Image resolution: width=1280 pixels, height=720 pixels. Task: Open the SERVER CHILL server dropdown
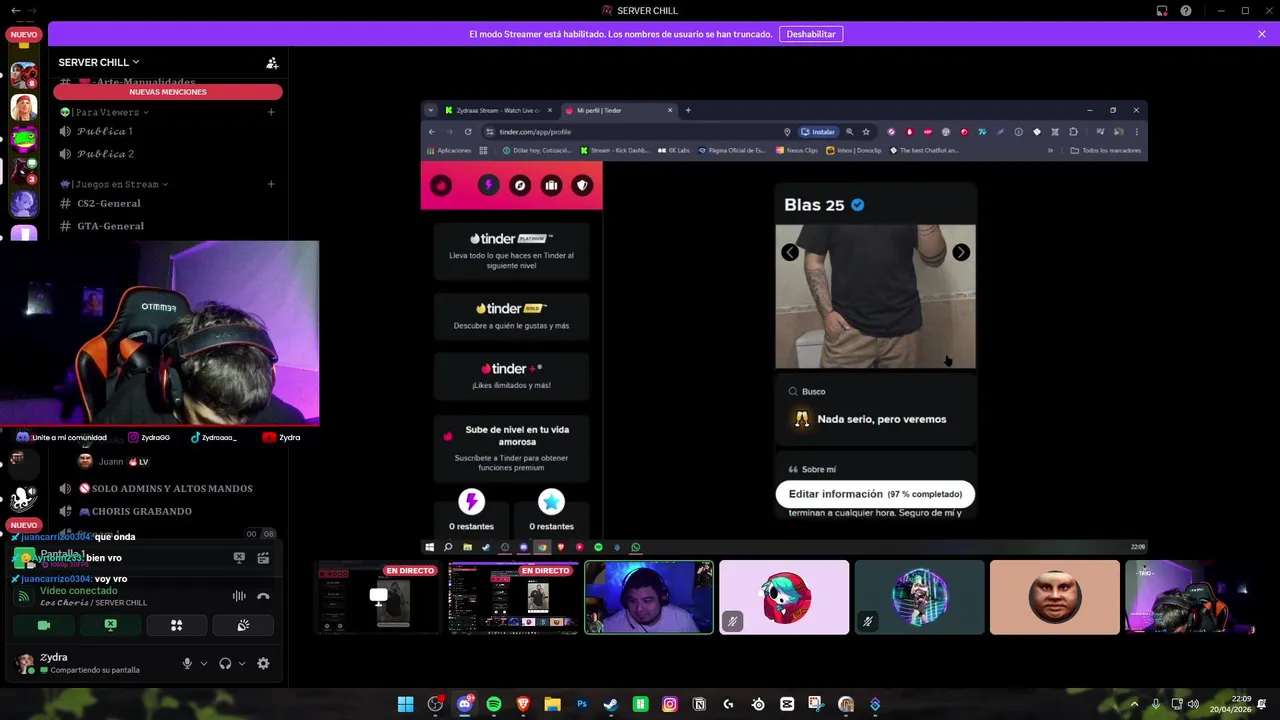[x=99, y=62]
